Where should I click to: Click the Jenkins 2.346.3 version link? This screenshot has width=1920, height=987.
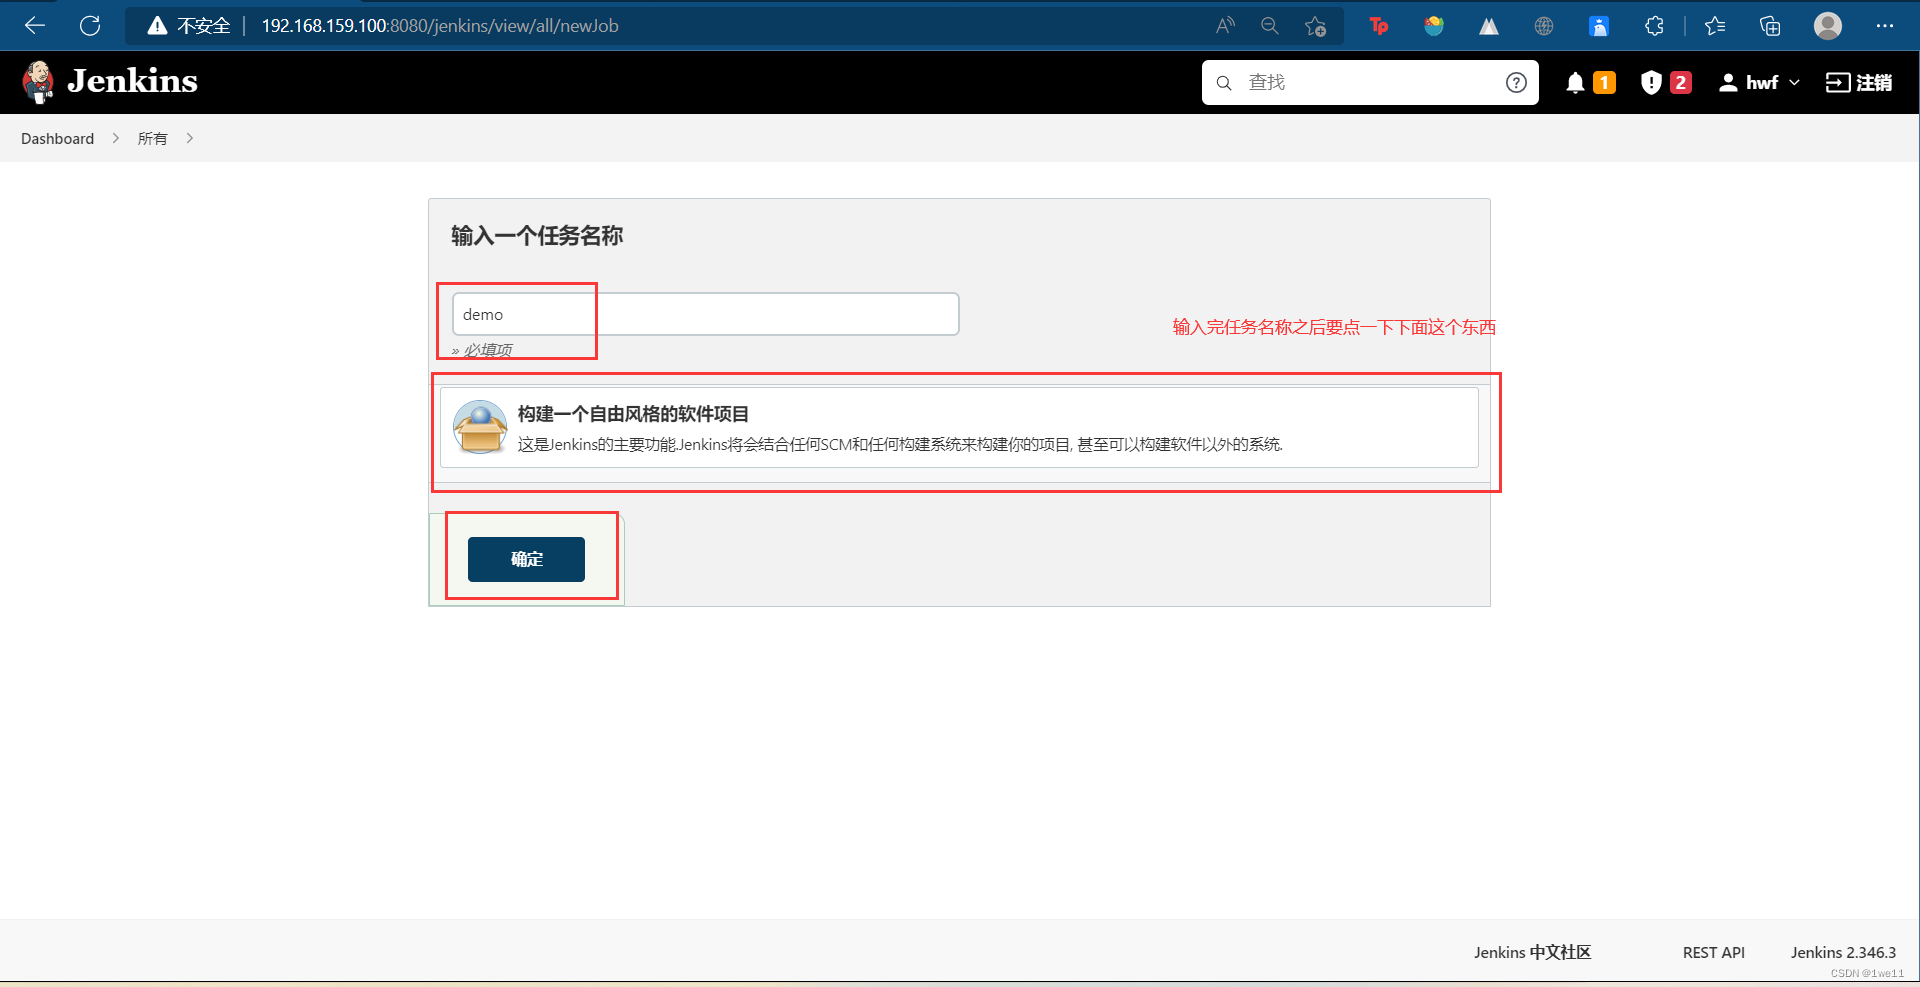coord(1843,952)
